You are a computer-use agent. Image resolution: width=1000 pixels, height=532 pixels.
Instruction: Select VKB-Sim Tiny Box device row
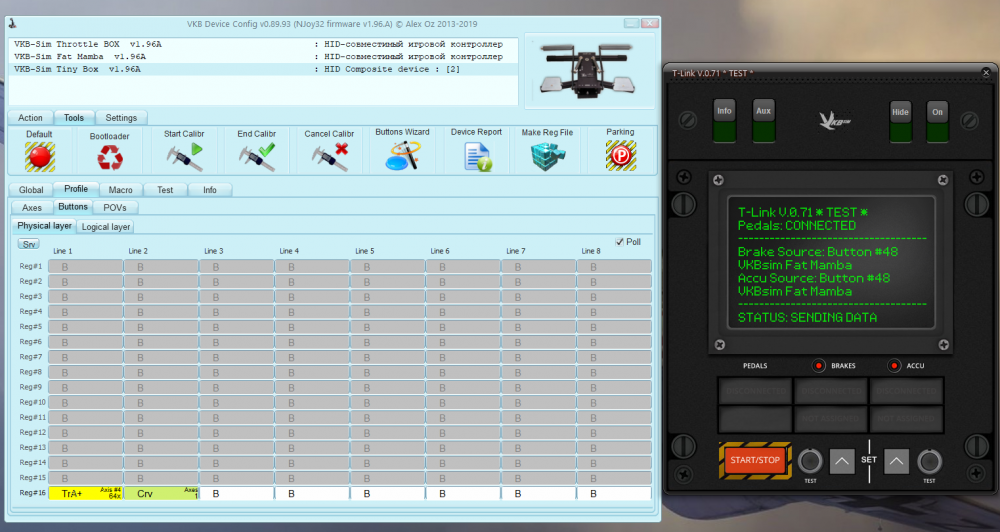tap(263, 69)
